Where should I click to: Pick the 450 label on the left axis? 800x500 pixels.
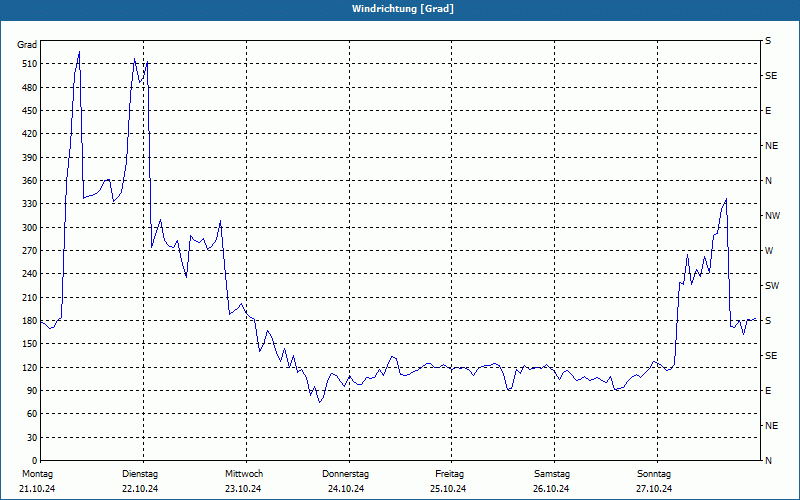point(29,111)
